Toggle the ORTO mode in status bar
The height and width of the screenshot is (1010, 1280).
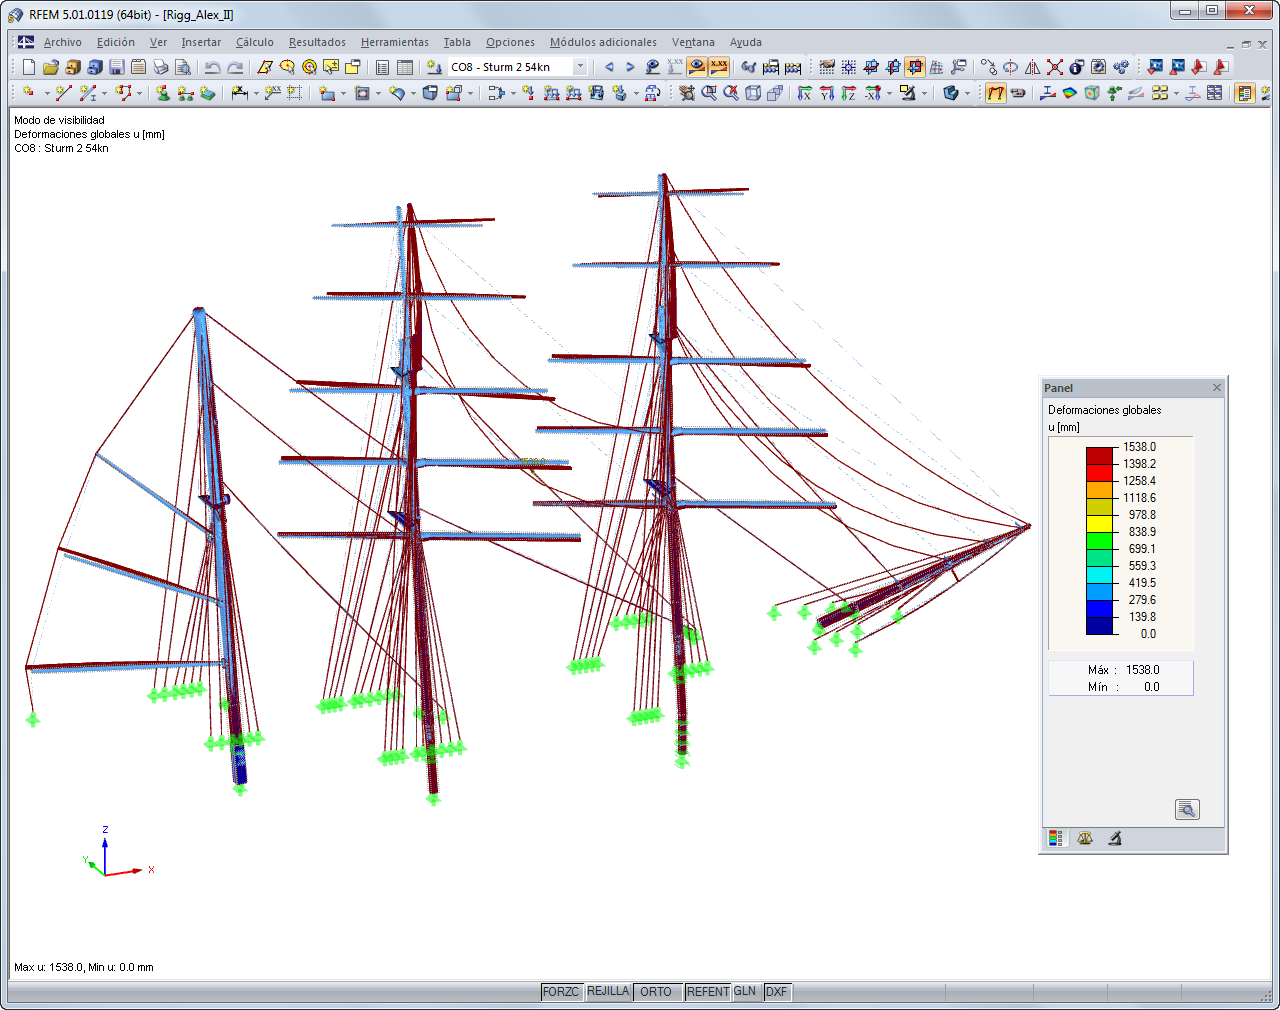click(655, 992)
